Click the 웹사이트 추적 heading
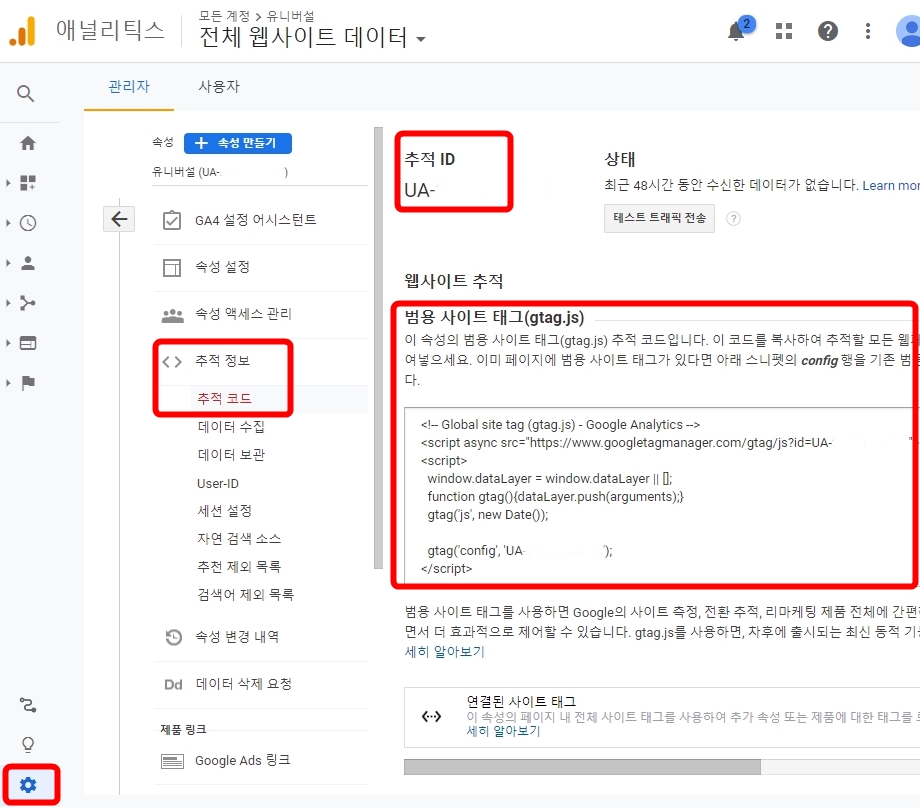This screenshot has height=808, width=920. pyautogui.click(x=453, y=281)
